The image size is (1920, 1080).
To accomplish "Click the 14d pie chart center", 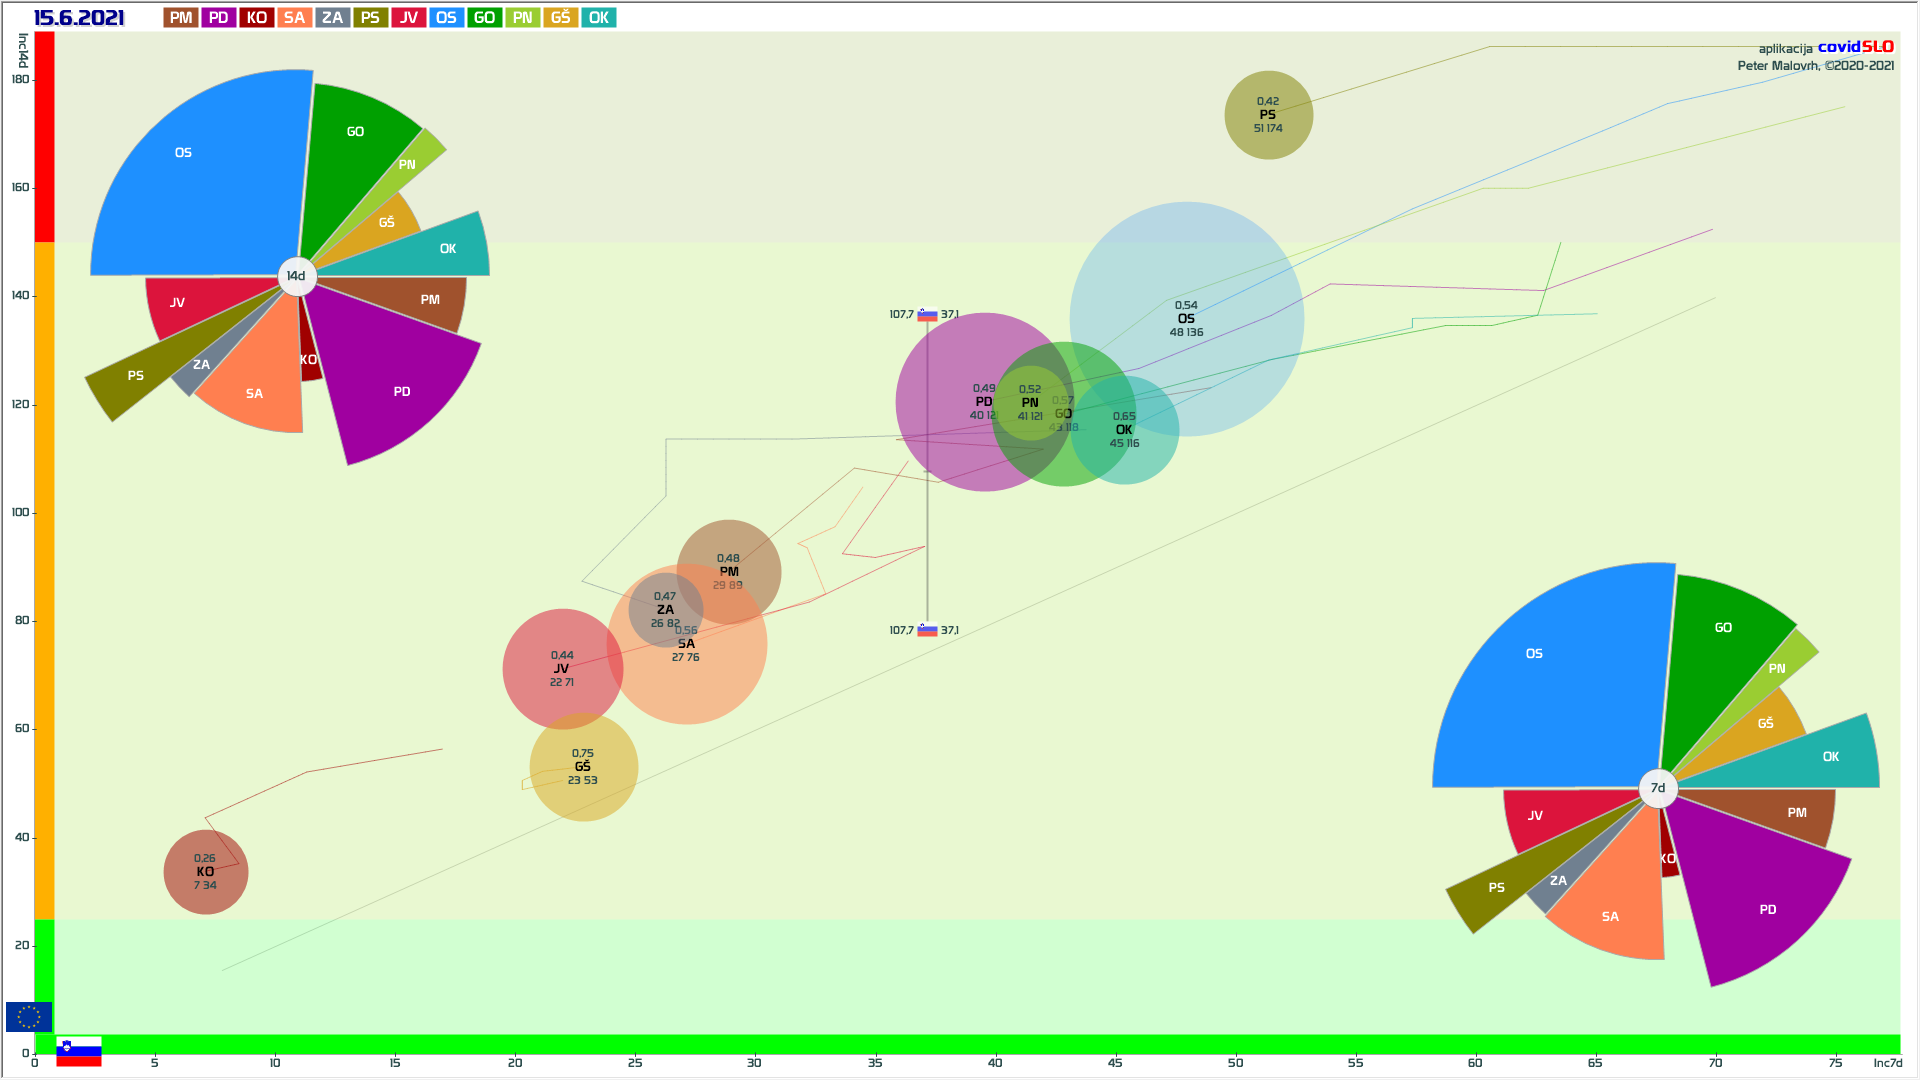I will pyautogui.click(x=297, y=276).
